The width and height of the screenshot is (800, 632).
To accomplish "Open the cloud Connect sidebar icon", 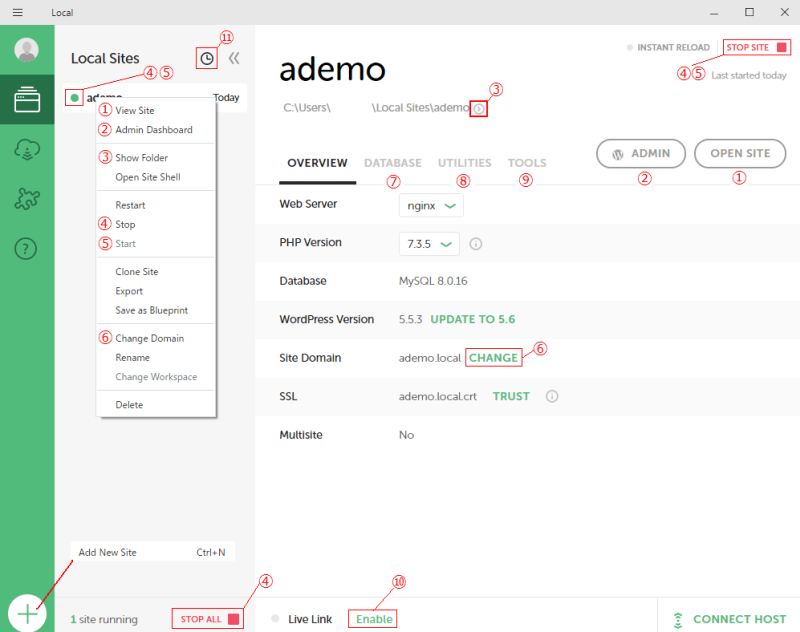I will point(27,149).
